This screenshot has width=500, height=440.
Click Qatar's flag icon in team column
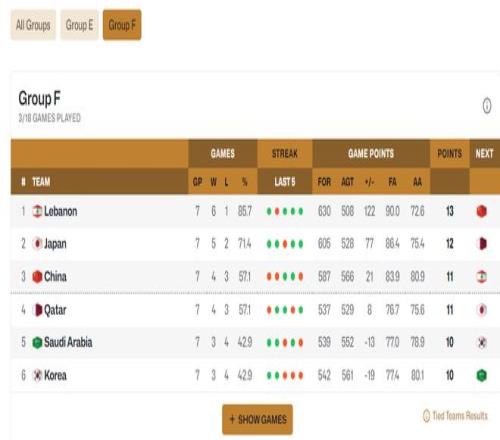(37, 310)
